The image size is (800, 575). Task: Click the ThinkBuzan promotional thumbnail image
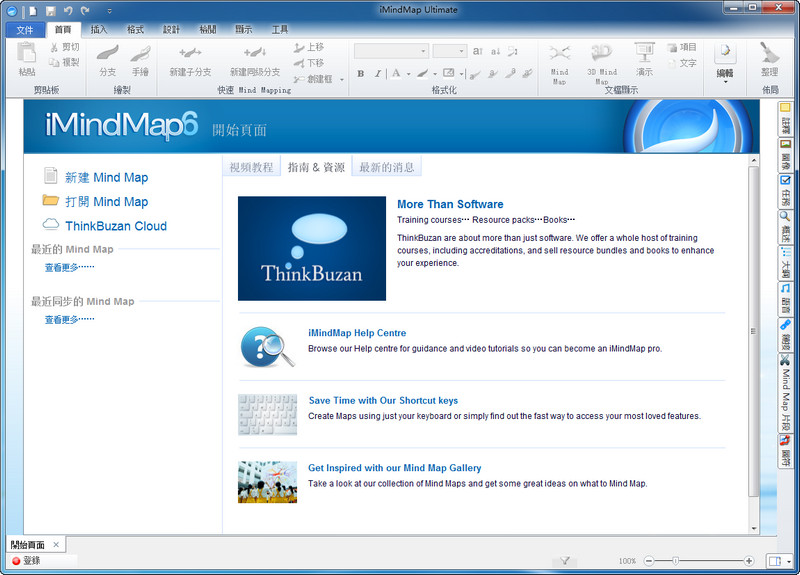(x=312, y=248)
